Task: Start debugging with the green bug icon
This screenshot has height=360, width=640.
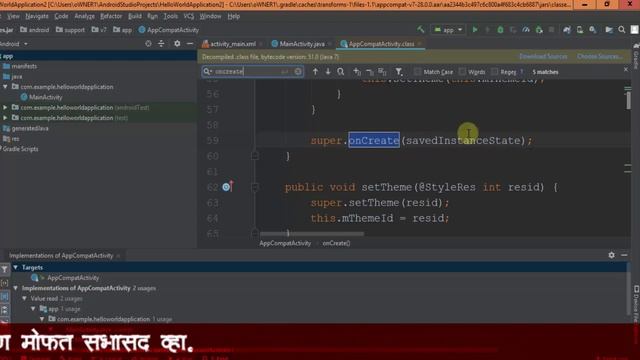Action: point(500,29)
